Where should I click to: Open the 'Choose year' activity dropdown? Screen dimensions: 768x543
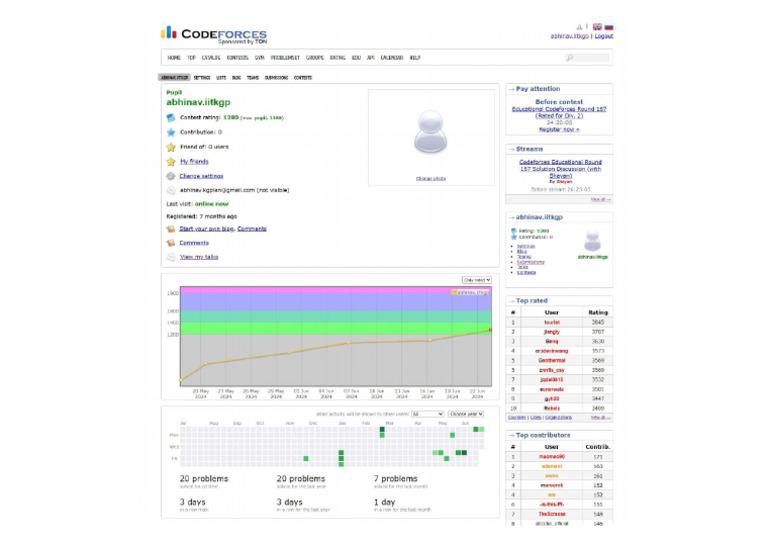pyautogui.click(x=466, y=413)
